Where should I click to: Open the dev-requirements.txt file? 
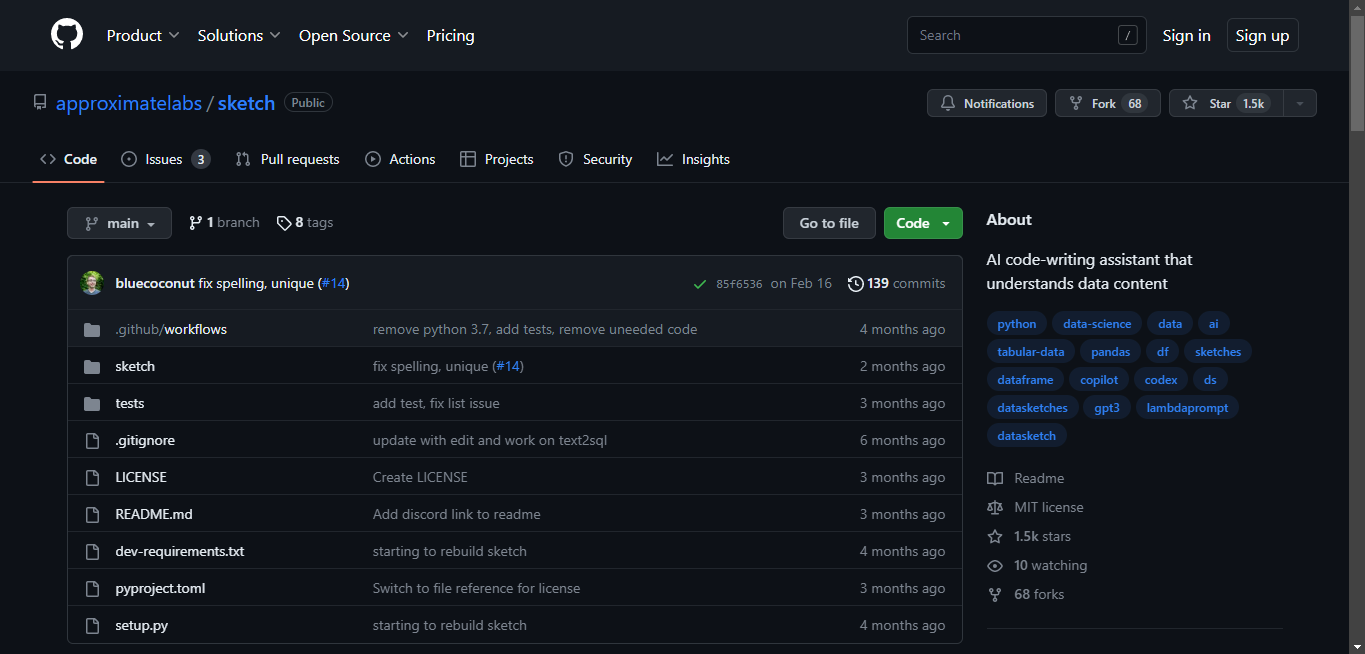click(x=180, y=551)
